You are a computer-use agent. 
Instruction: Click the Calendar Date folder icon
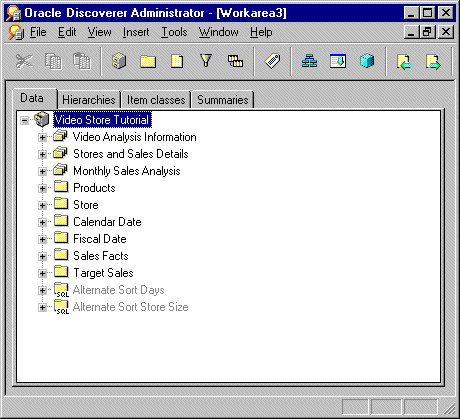coord(61,221)
